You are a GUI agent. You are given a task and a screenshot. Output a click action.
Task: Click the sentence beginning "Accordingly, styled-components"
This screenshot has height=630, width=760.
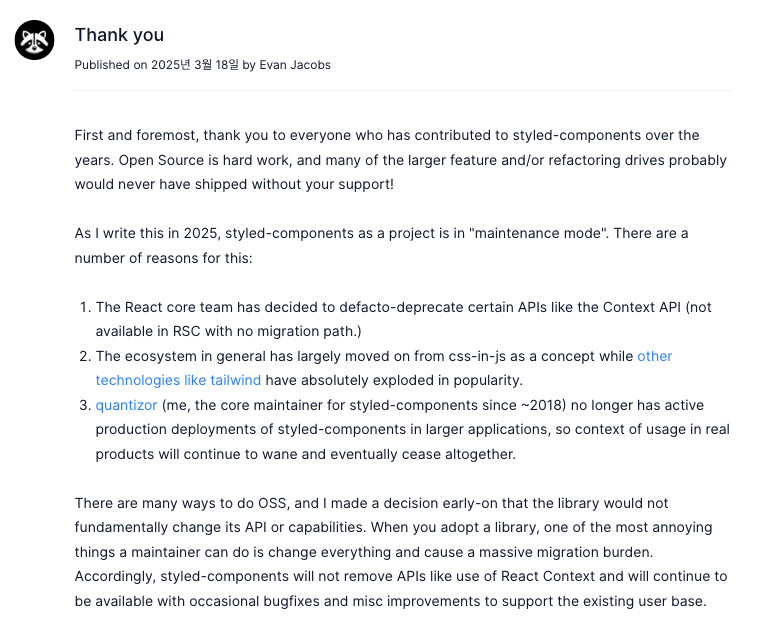(401, 589)
